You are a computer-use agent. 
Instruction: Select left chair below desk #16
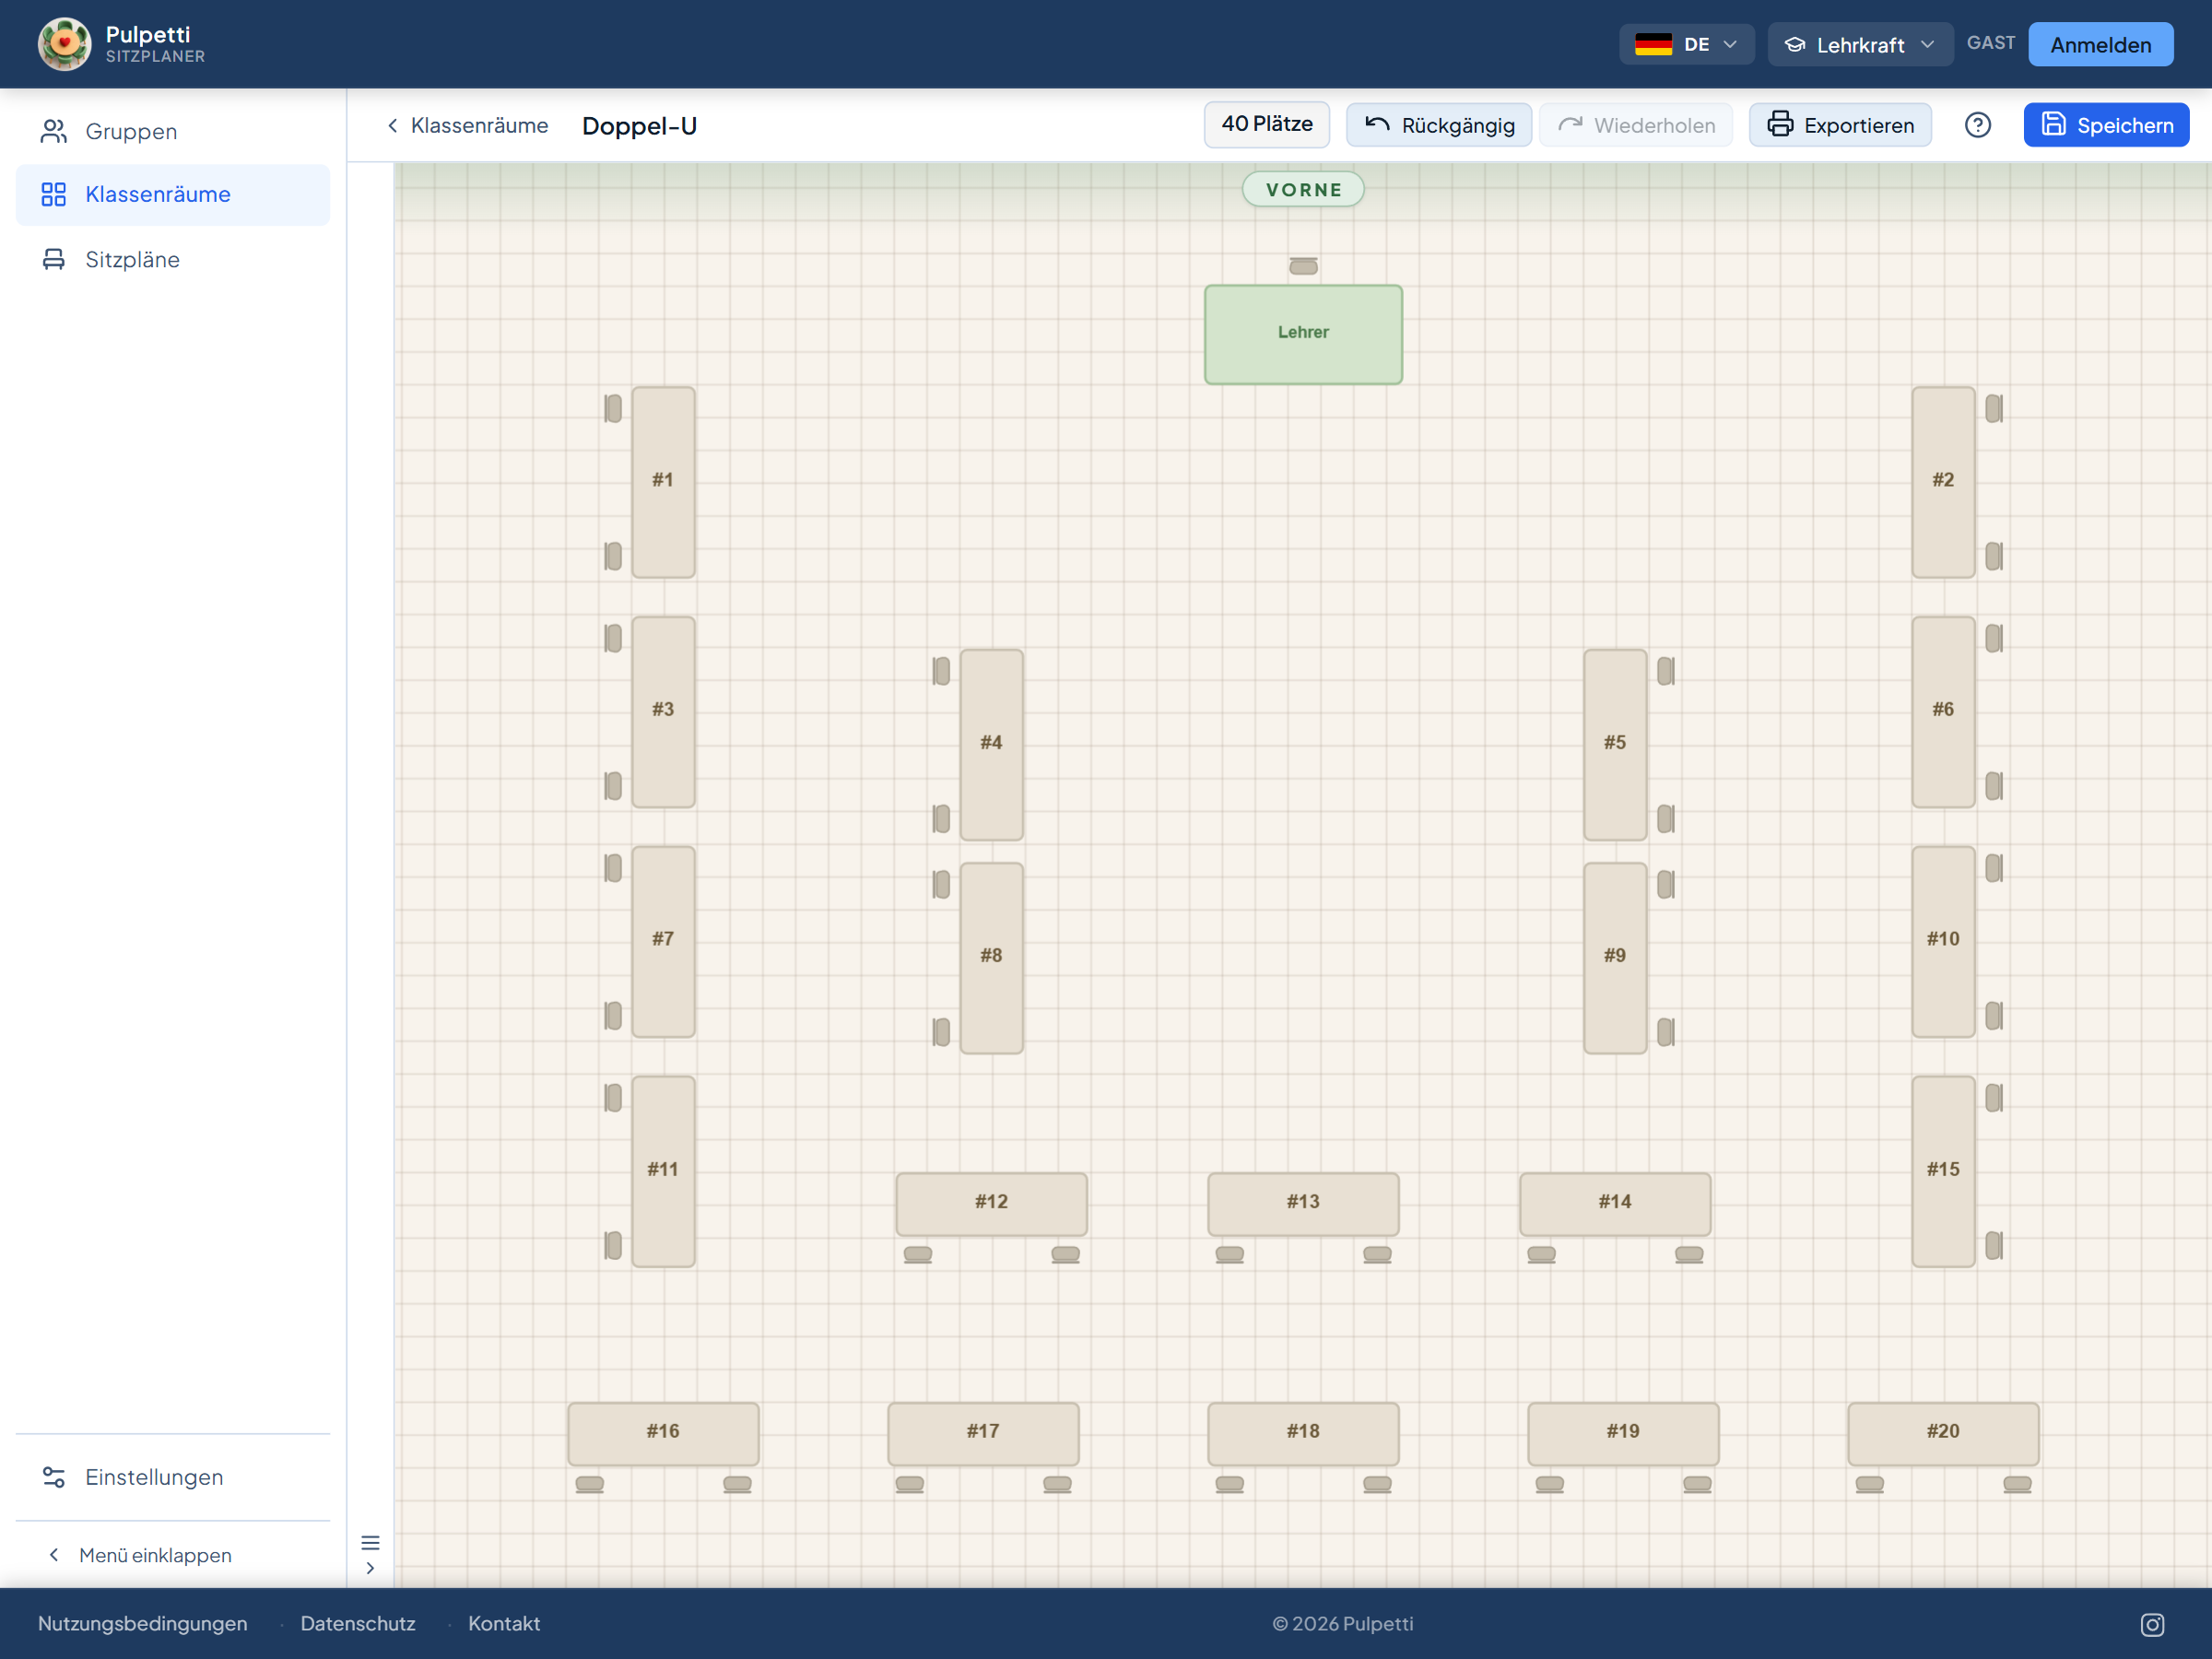click(590, 1484)
